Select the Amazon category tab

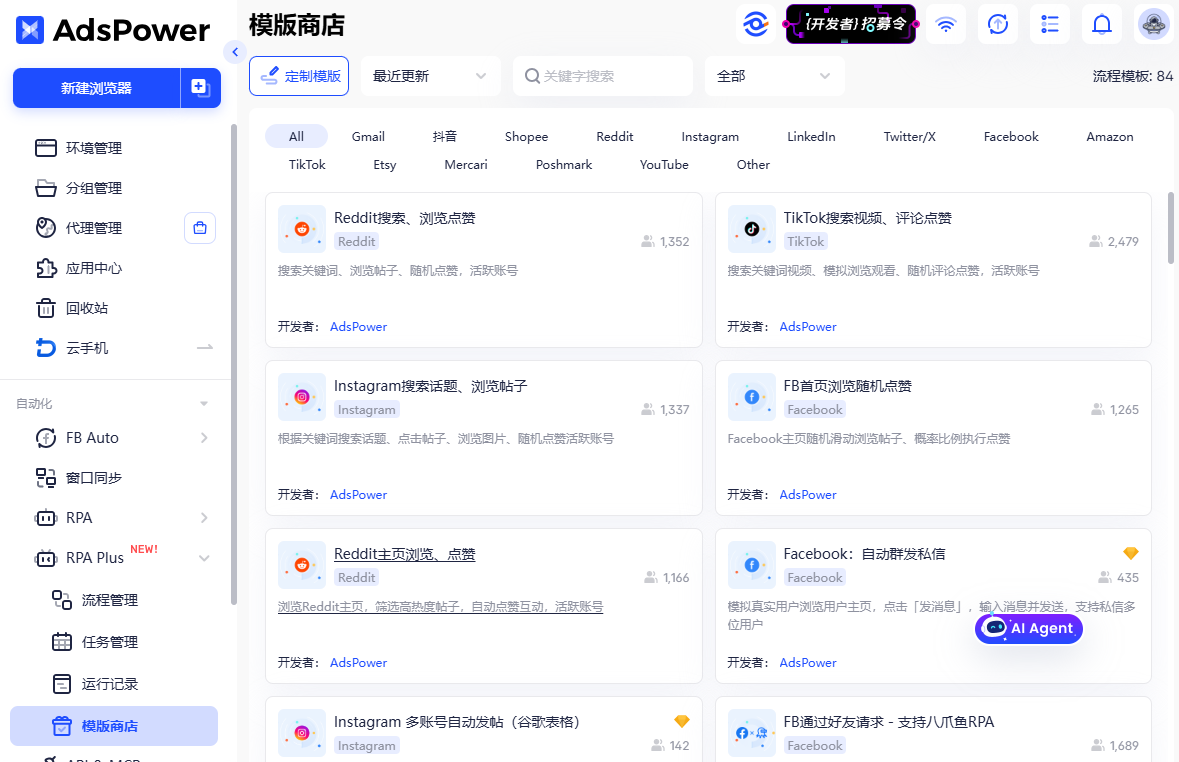[x=1109, y=136]
